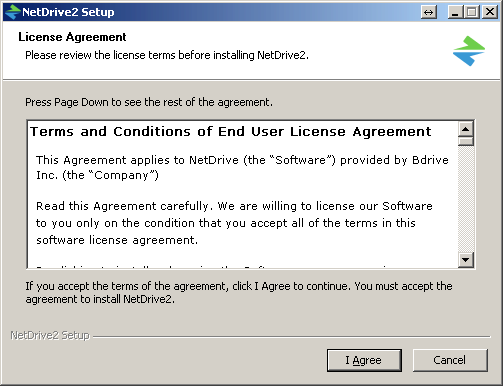
Task: Click the License Agreement page title
Action: [72, 37]
